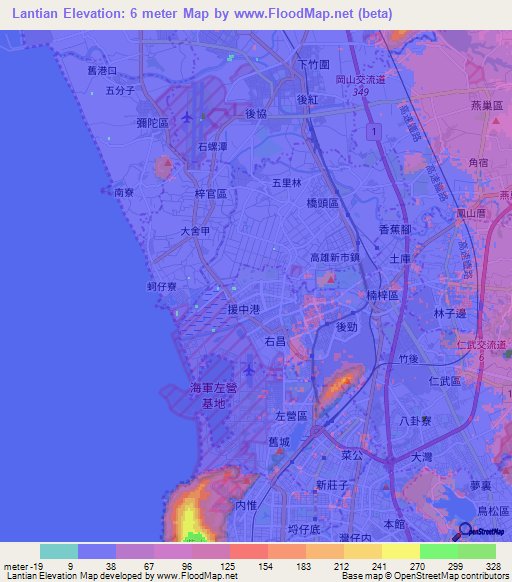Click the 右昌 place label

click(275, 341)
